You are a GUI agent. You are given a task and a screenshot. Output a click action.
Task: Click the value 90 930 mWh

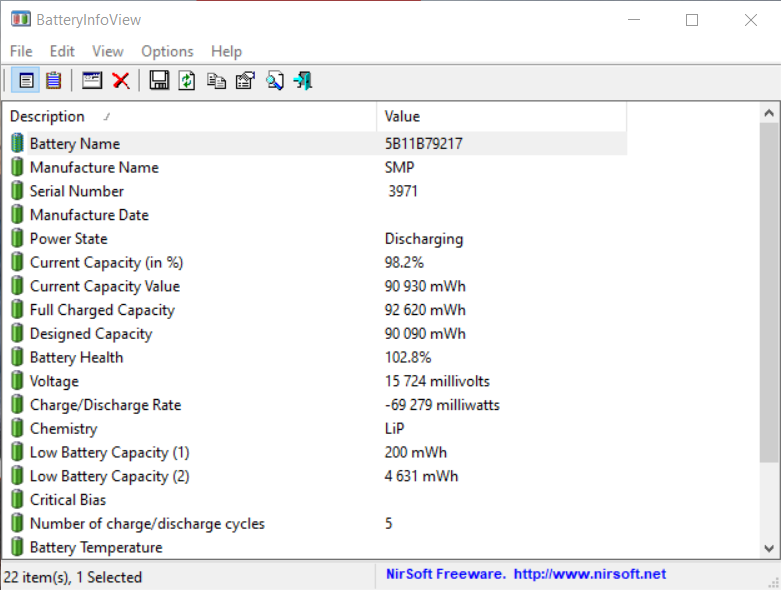click(x=425, y=286)
